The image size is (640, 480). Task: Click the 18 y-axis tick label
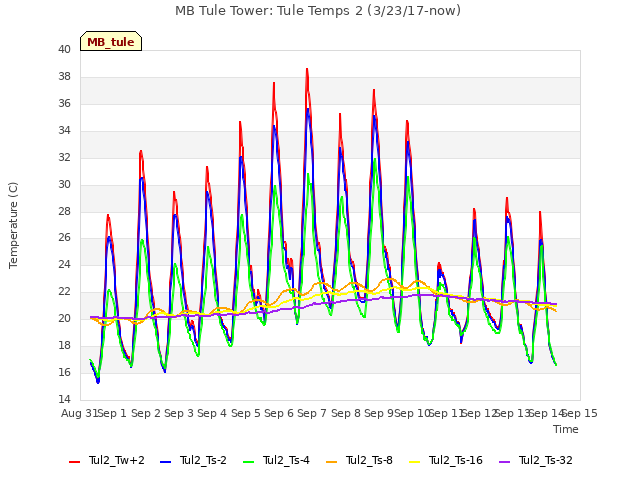[64, 345]
